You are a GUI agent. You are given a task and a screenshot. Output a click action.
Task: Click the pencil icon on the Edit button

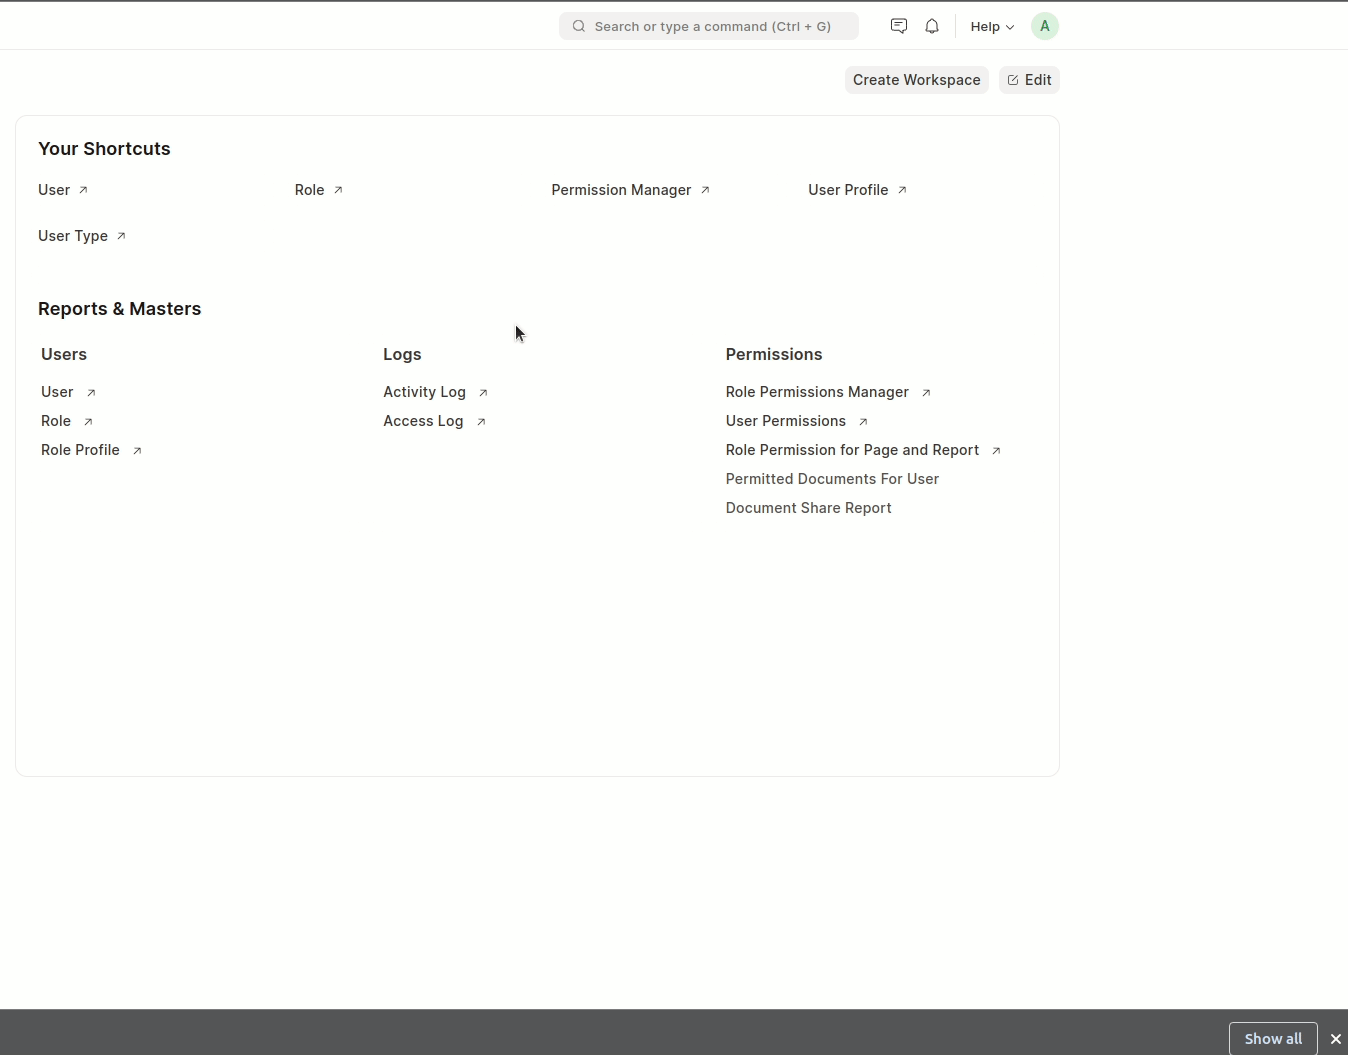coord(1013,80)
